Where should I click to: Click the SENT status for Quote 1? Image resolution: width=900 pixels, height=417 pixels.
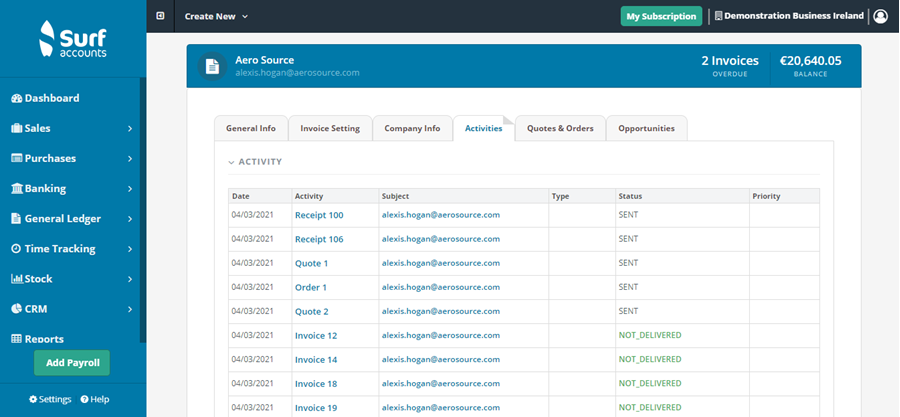628,263
